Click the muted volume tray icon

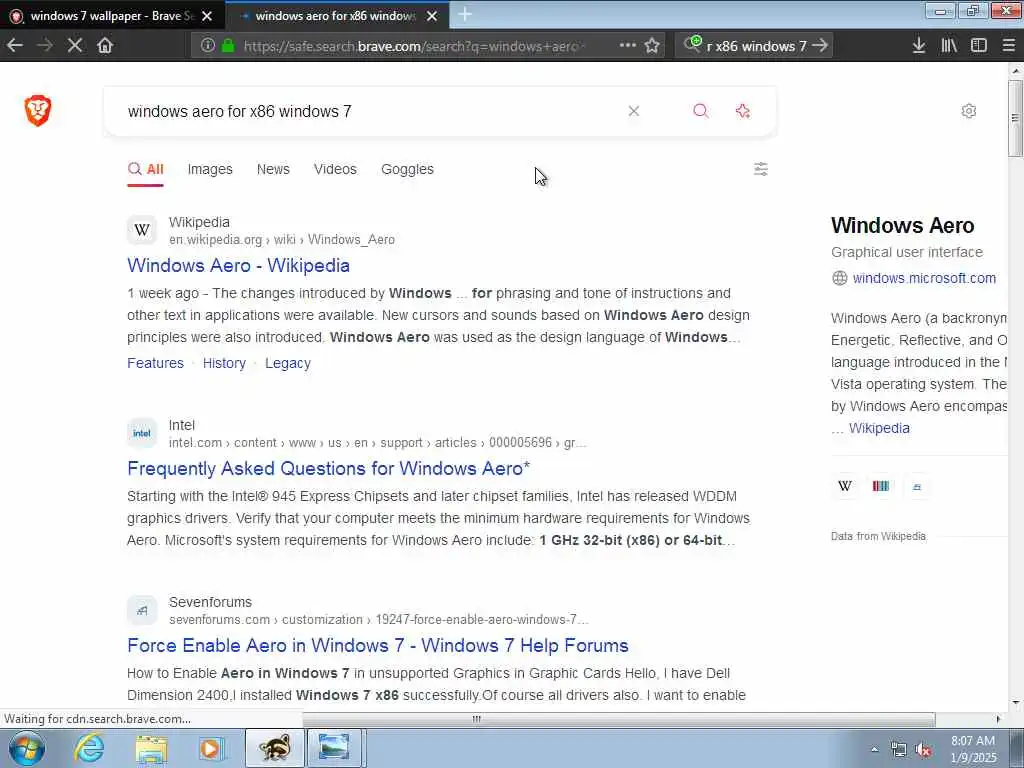923,750
